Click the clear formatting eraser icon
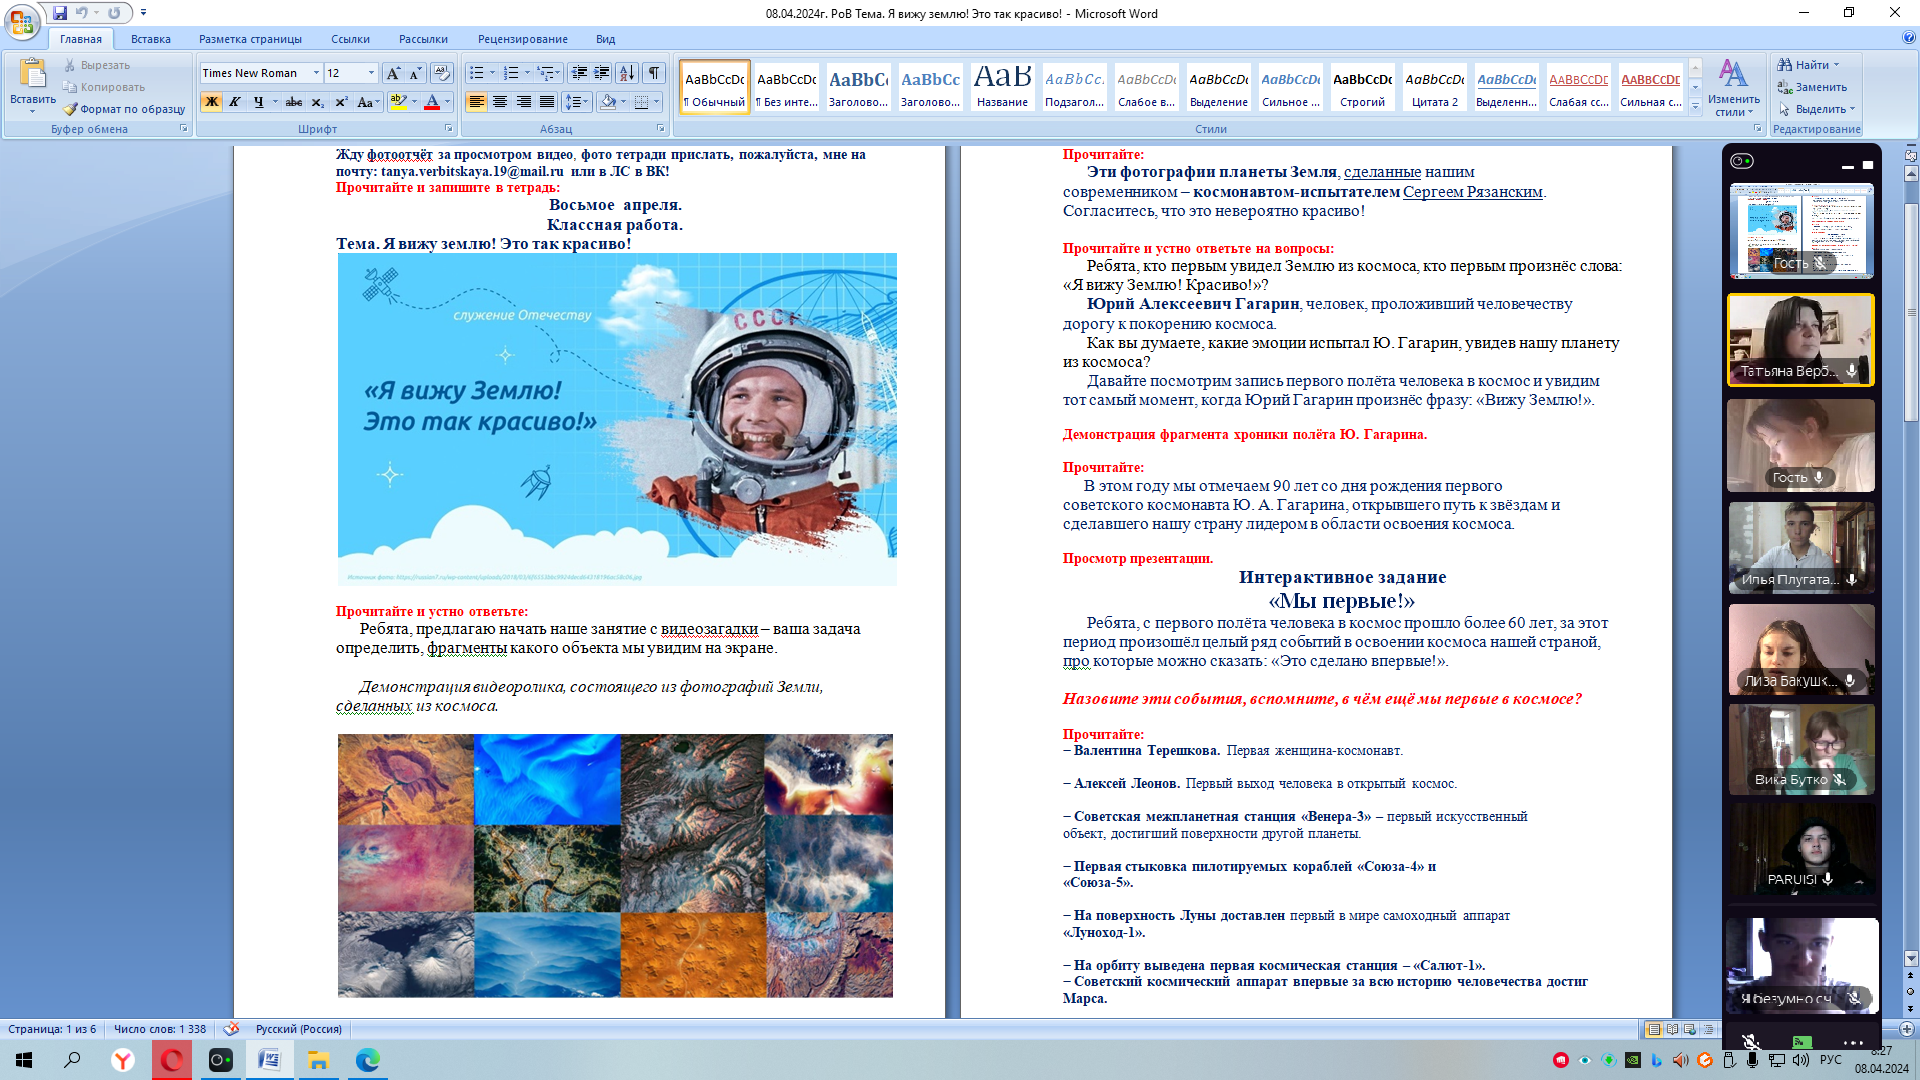1920x1080 pixels. 442,73
